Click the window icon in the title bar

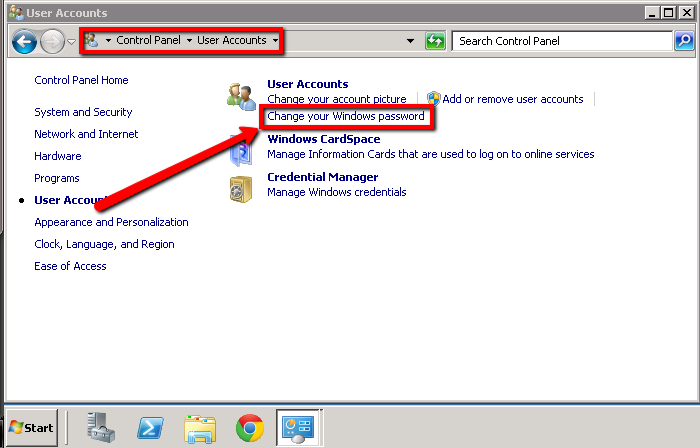point(16,12)
